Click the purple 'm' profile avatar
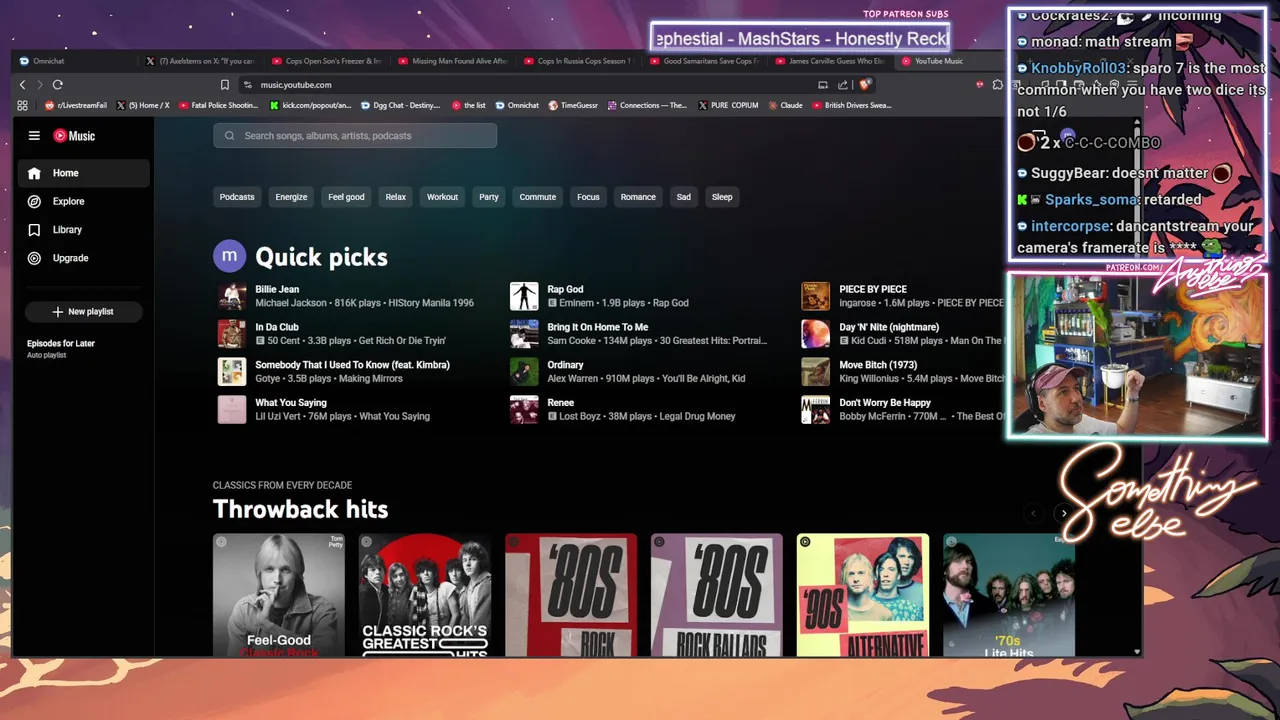This screenshot has height=720, width=1280. click(x=229, y=256)
